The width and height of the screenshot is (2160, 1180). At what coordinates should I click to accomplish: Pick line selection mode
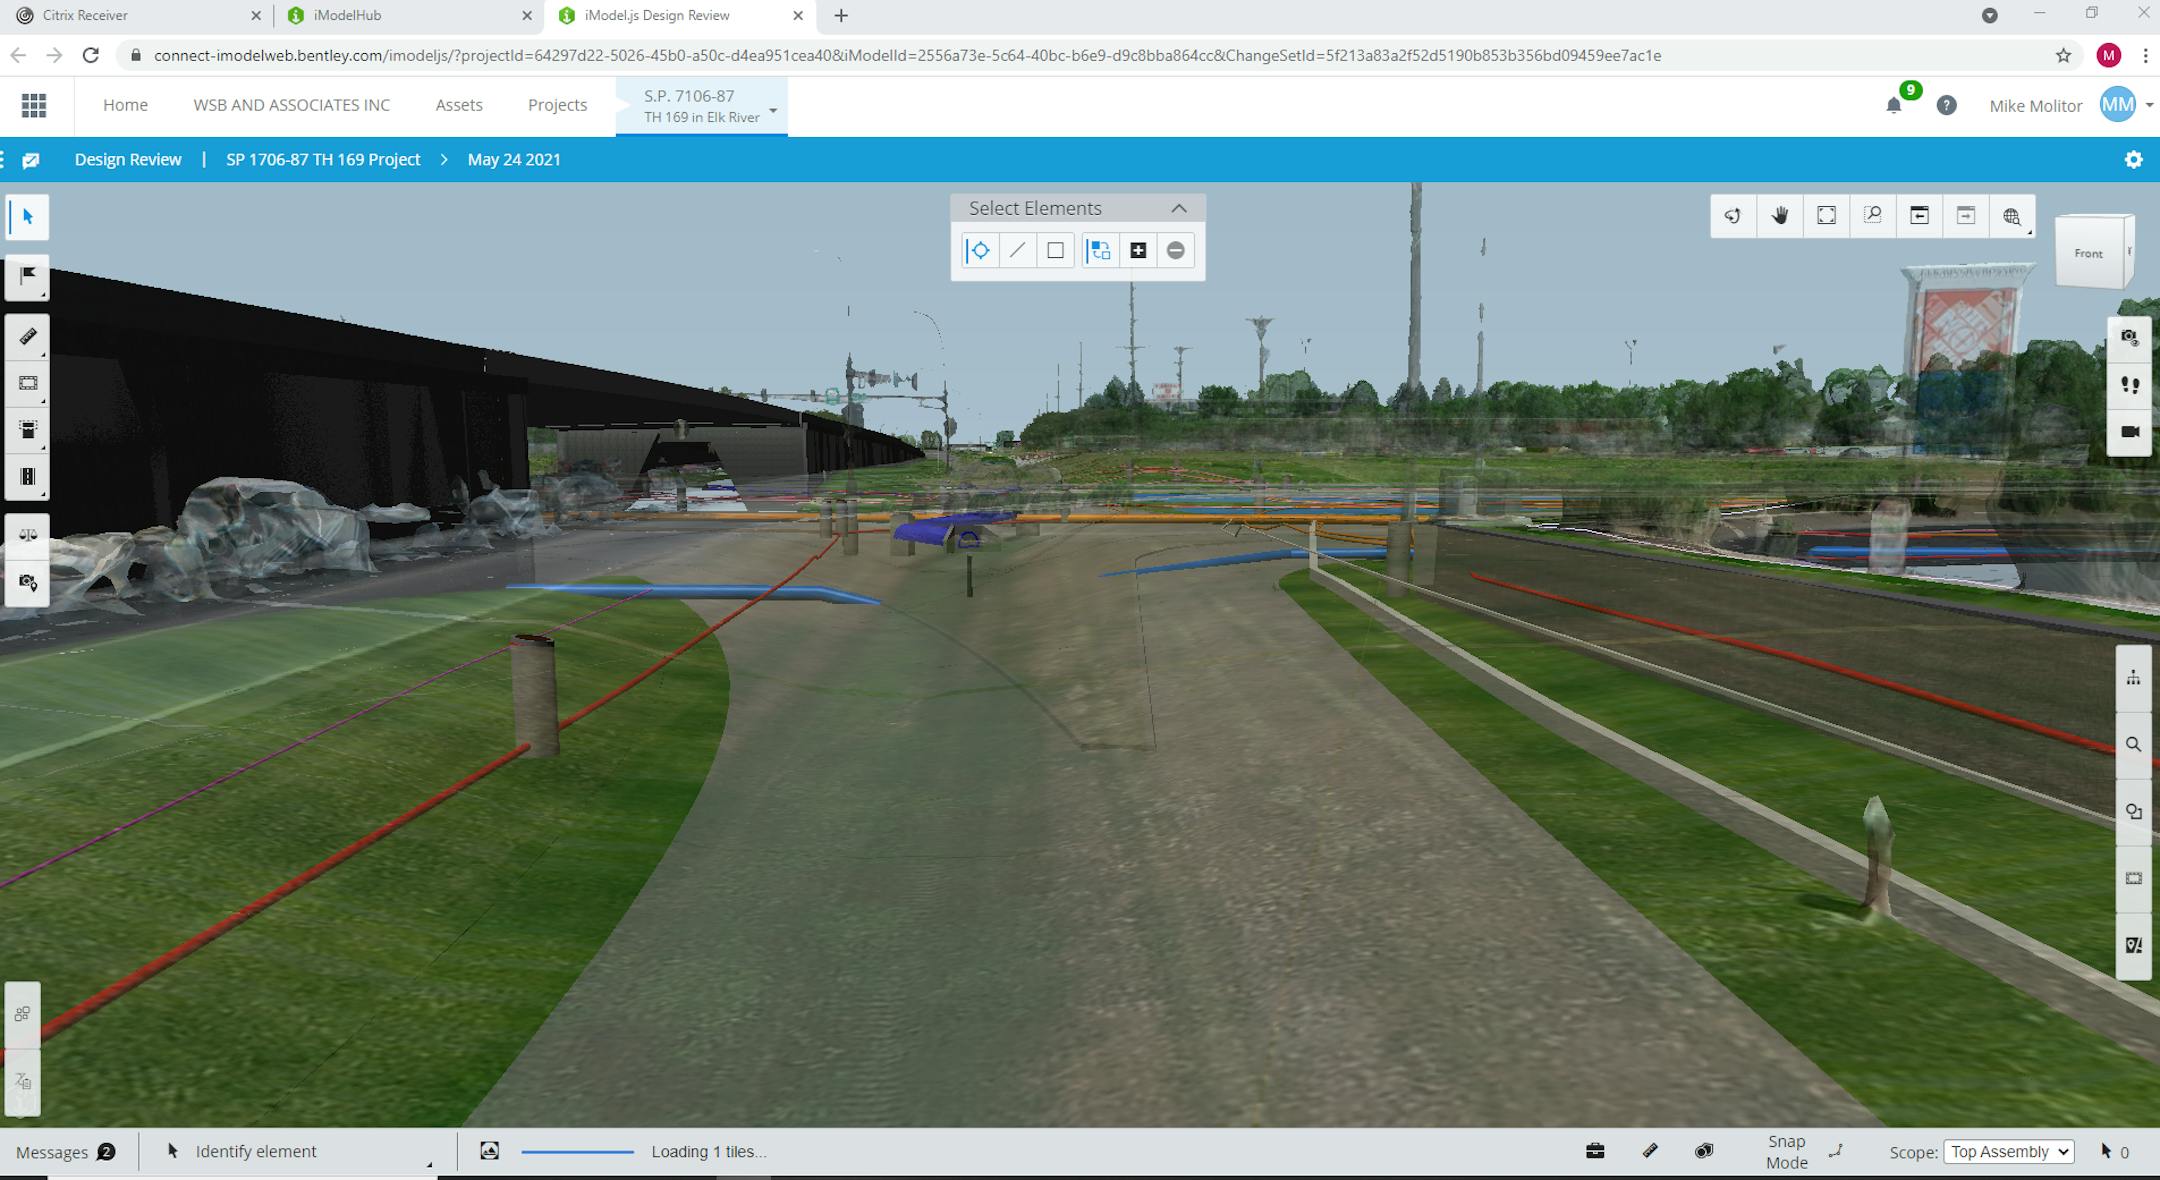tap(1017, 250)
